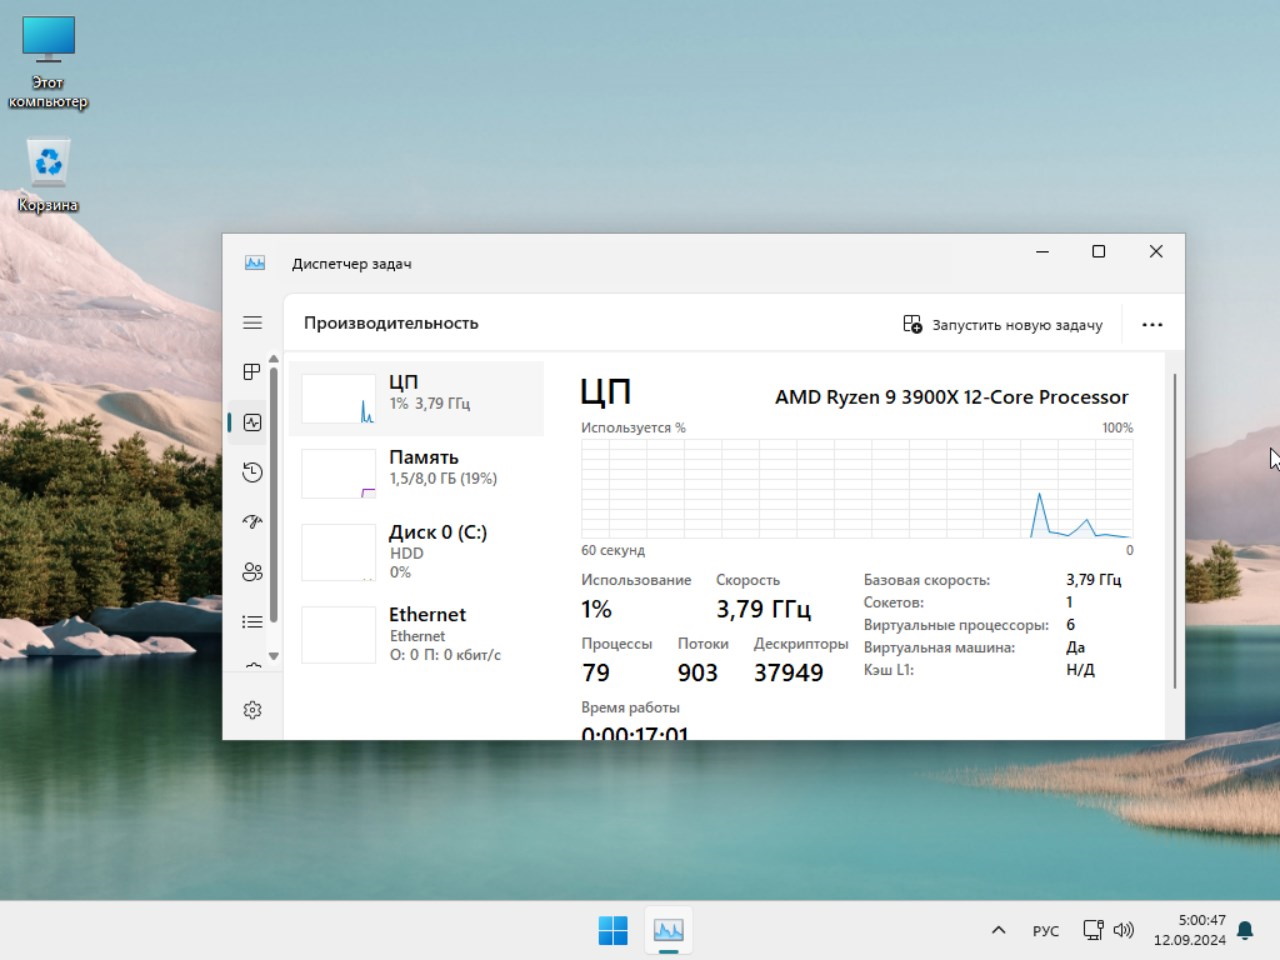Click the Диск 0 mini graph thumbnail

coord(338,551)
